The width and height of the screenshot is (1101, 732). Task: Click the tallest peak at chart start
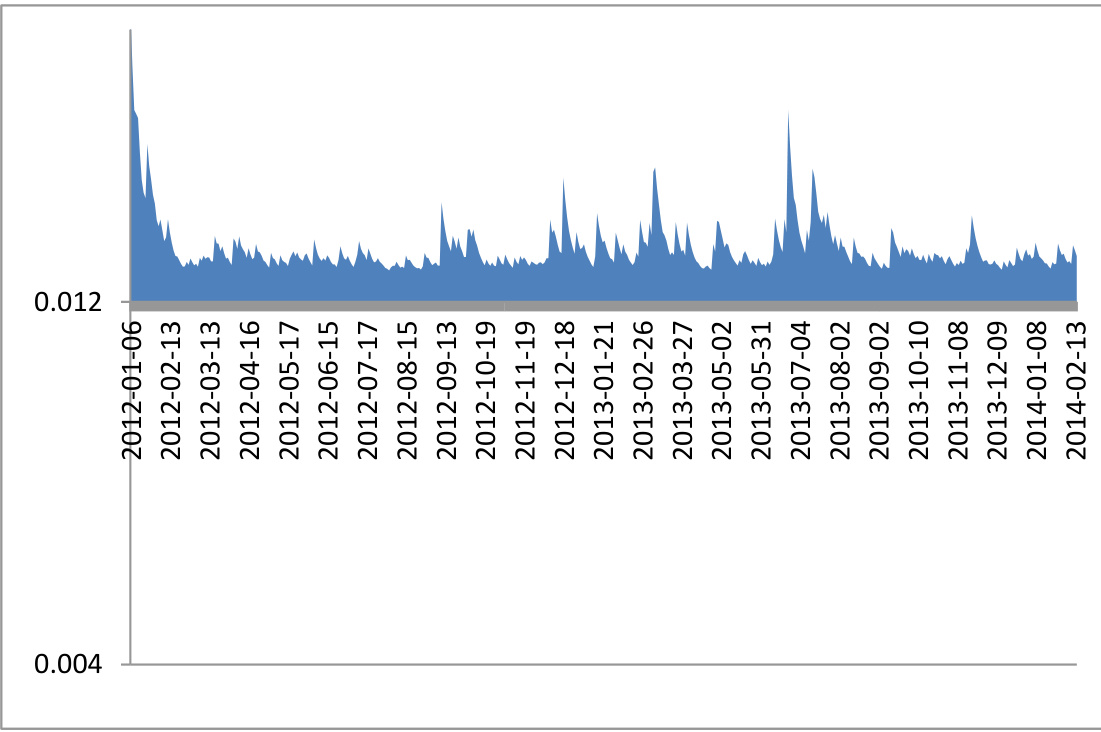click(131, 60)
